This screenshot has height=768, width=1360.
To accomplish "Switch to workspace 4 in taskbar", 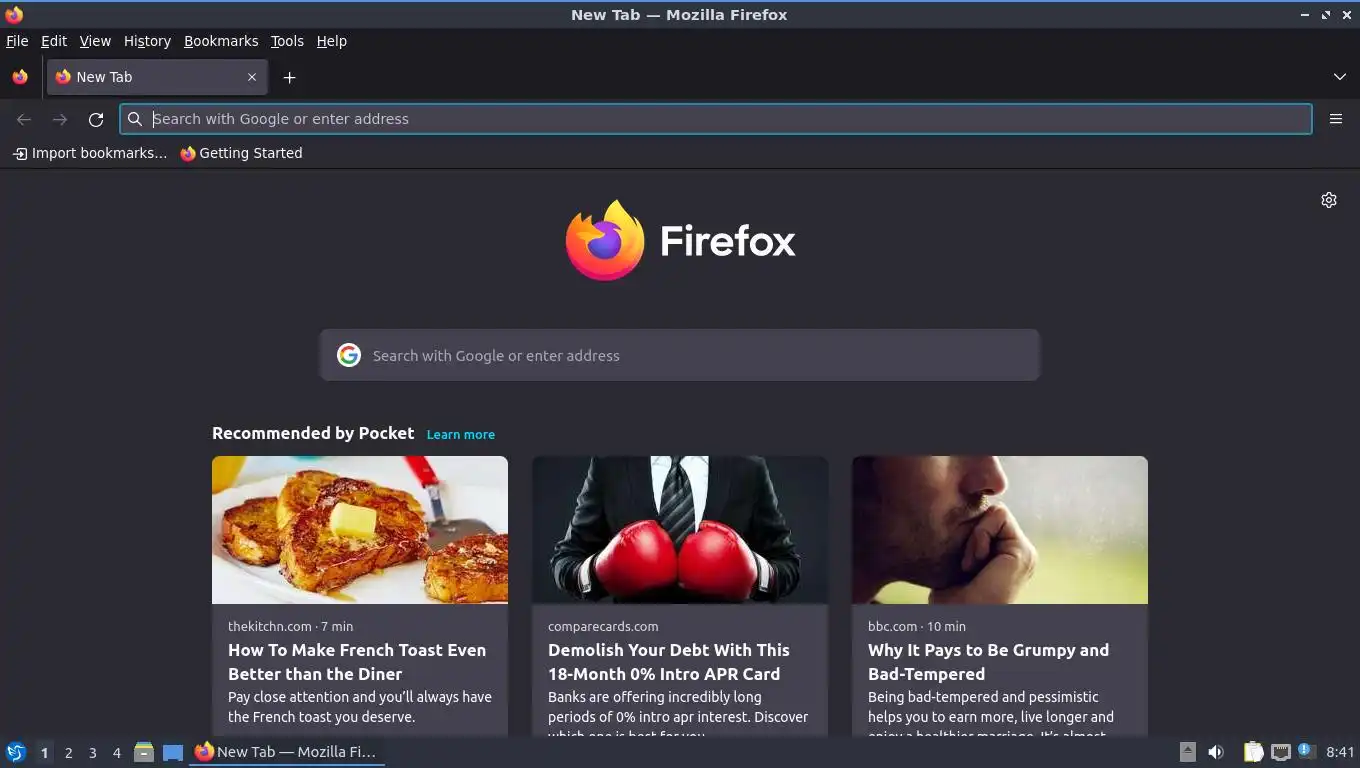I will (x=116, y=753).
